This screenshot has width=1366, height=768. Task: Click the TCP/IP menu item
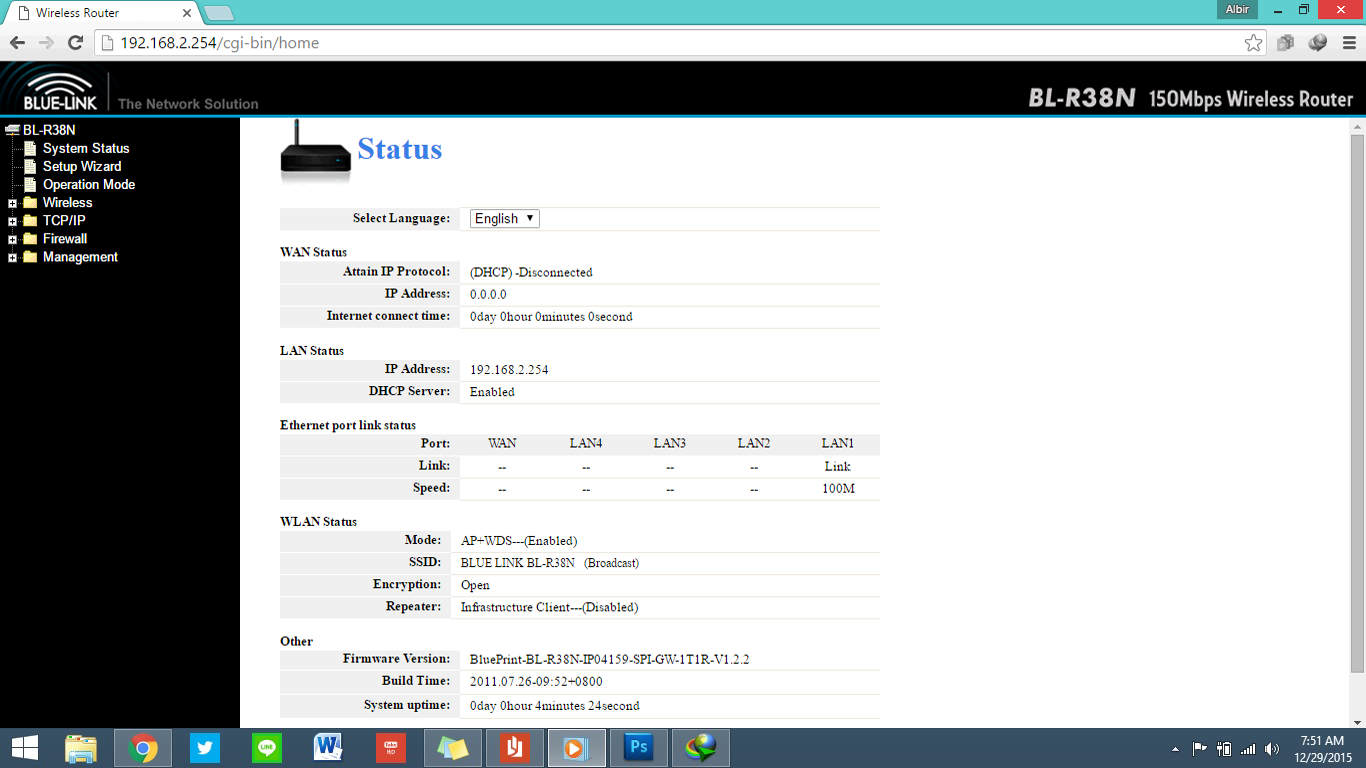click(x=64, y=220)
